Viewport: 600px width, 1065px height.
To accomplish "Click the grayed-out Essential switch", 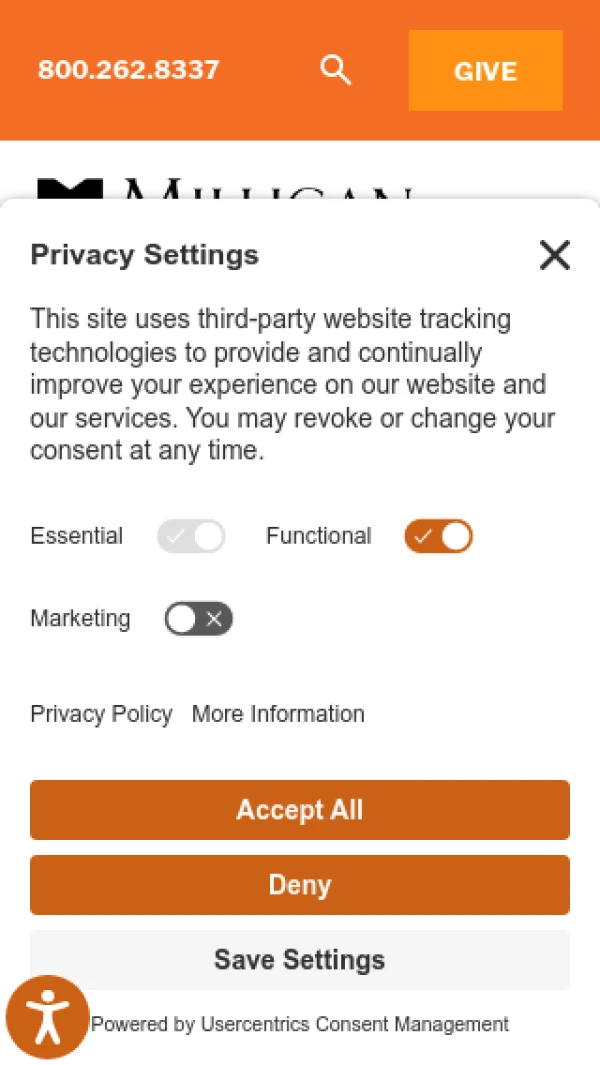I will tap(190, 536).
